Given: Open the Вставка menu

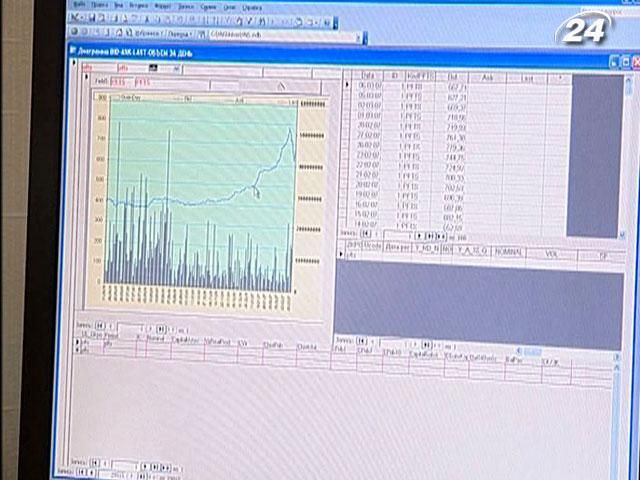Looking at the screenshot, I should (x=138, y=6).
